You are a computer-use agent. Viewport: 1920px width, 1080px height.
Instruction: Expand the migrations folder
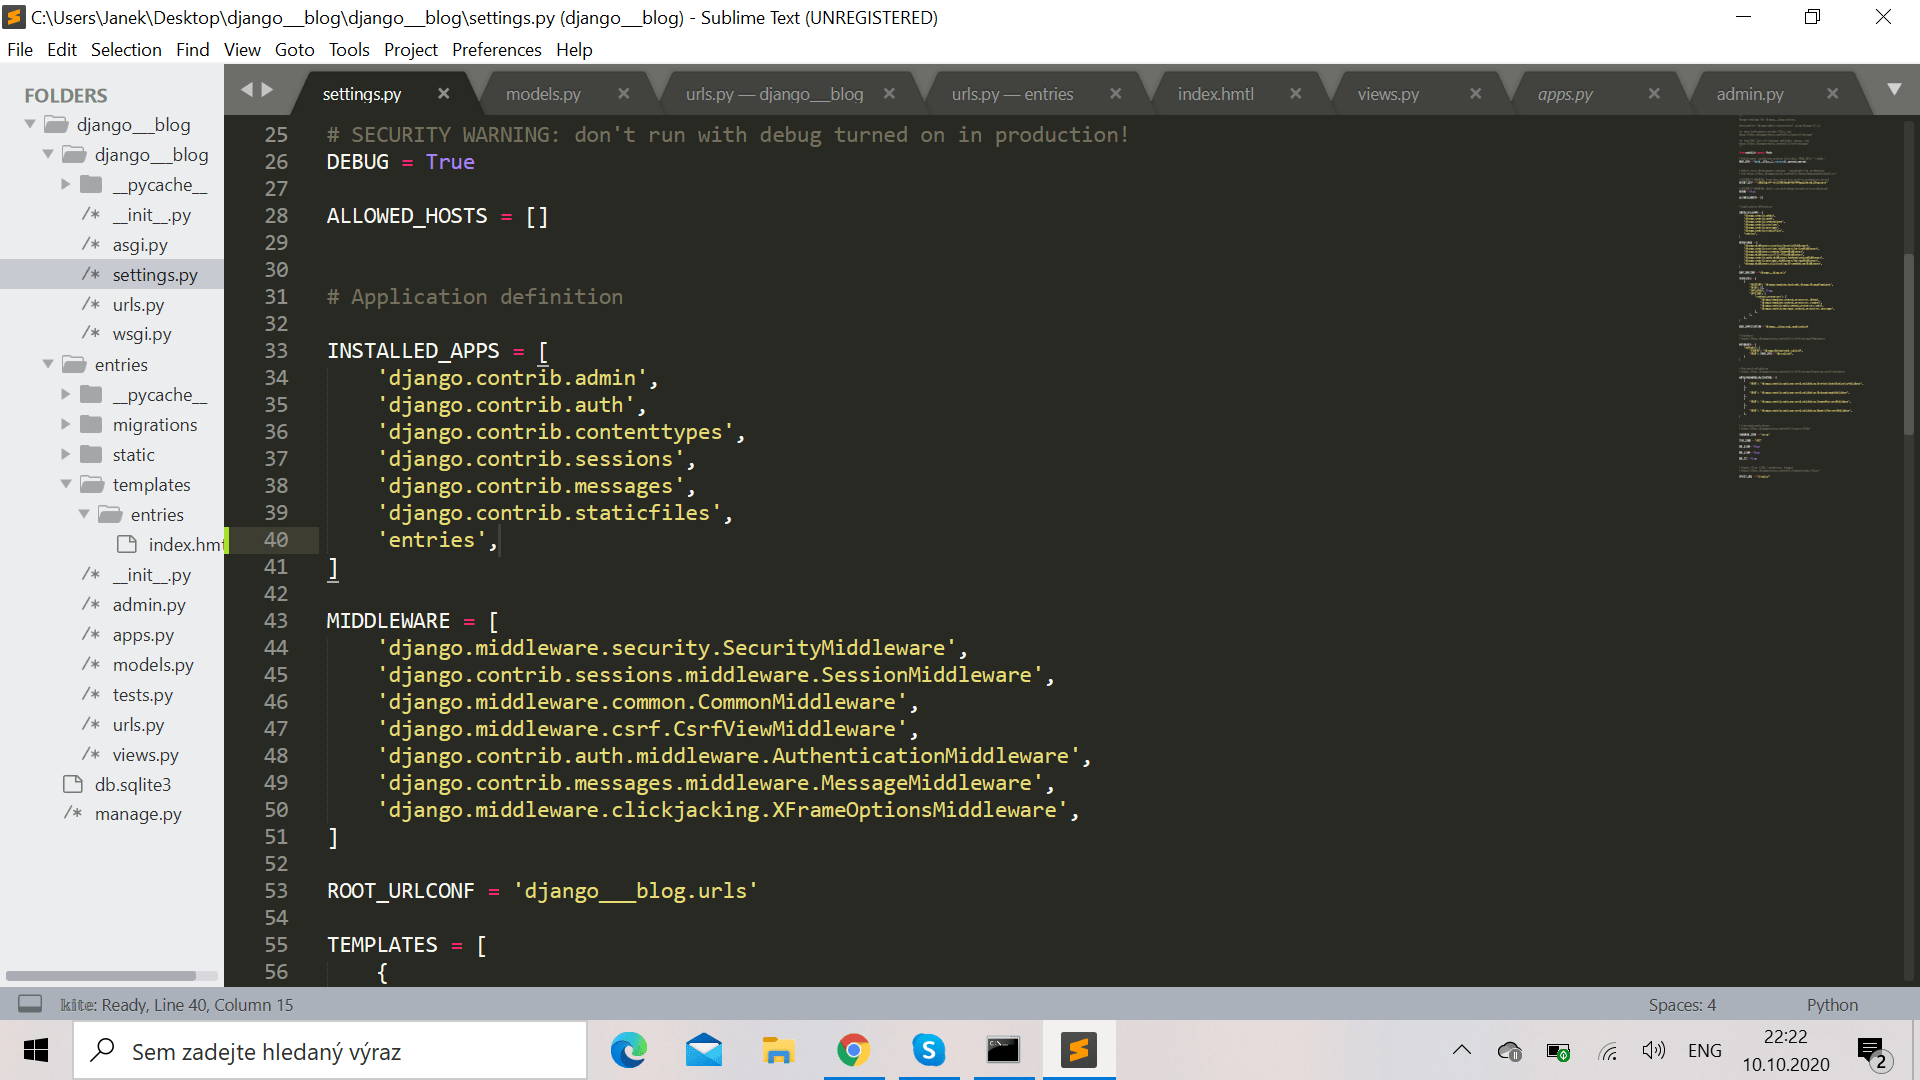(66, 424)
